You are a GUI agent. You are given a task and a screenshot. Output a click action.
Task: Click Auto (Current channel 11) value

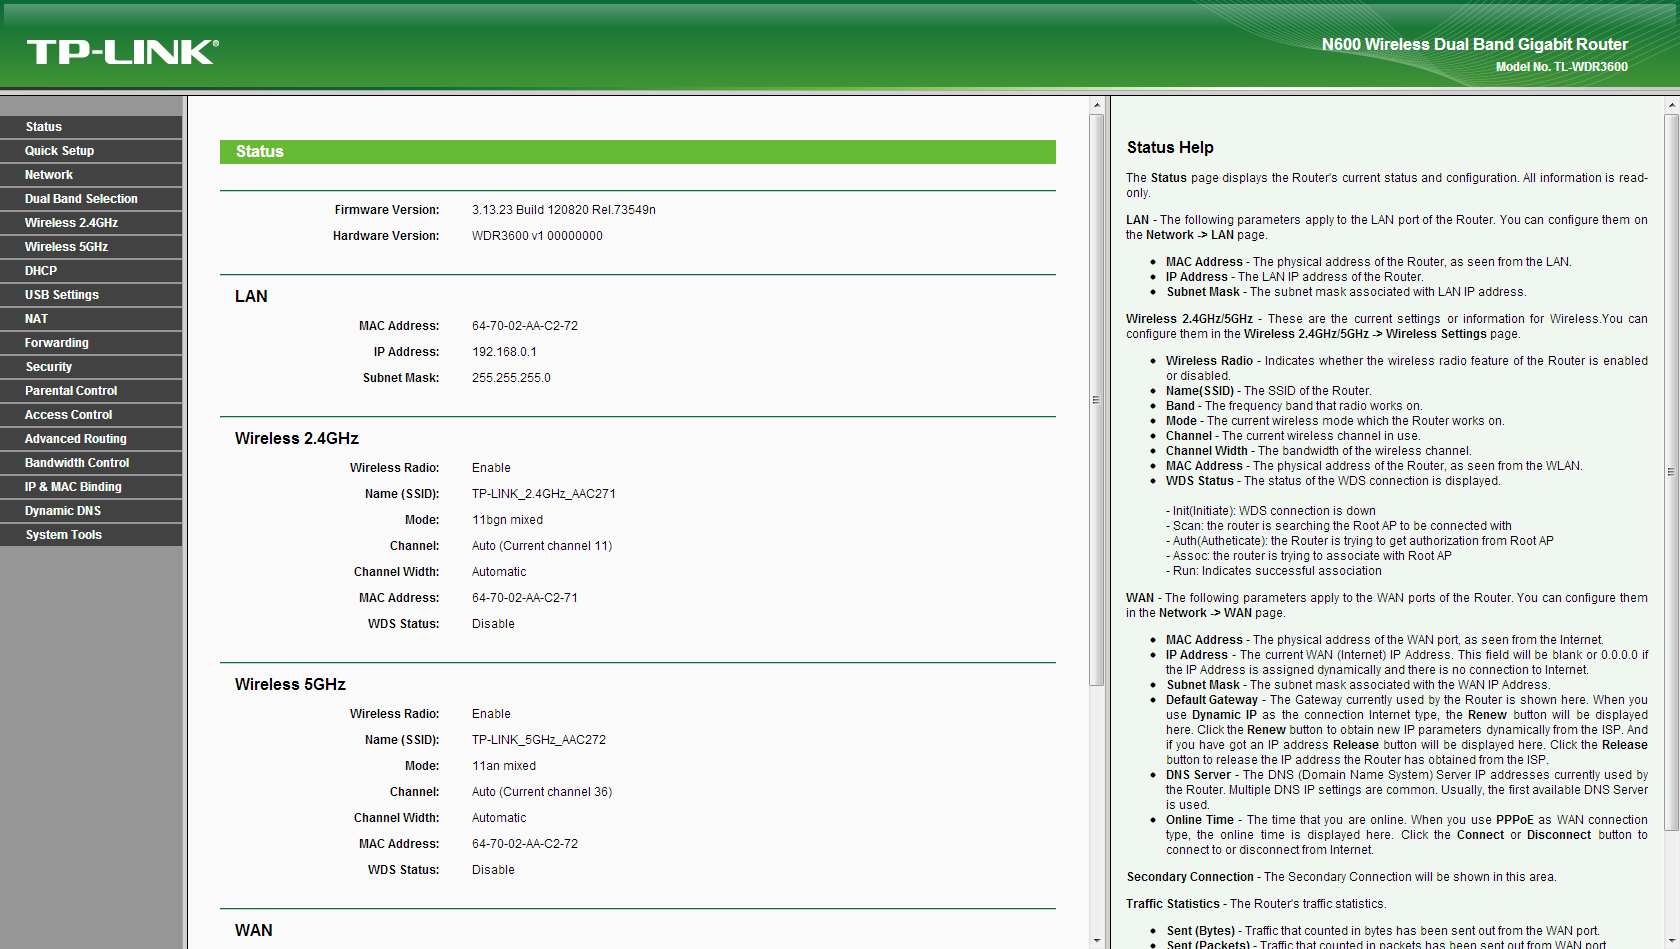pos(542,546)
